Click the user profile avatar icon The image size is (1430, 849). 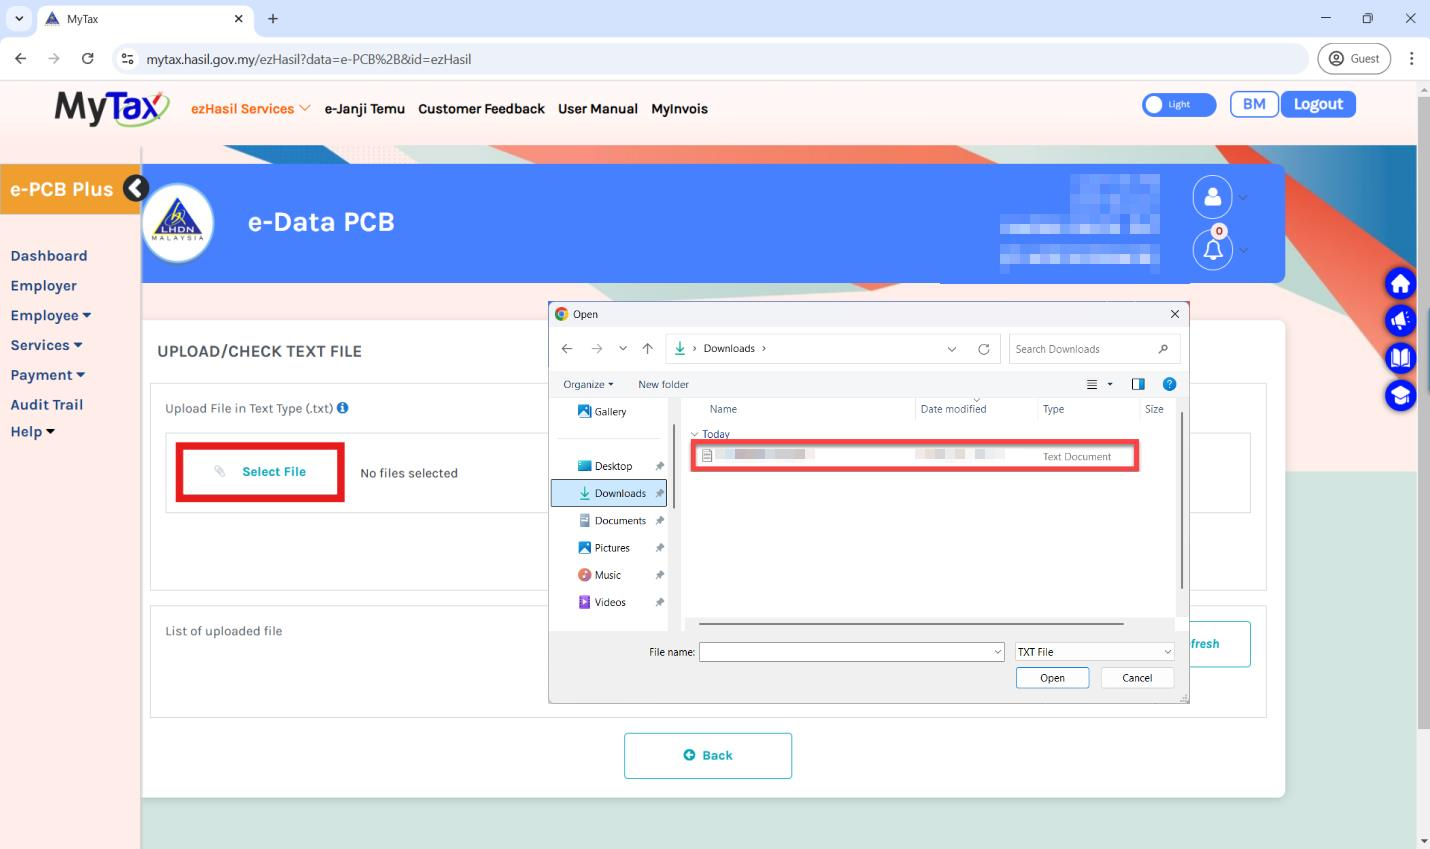pyautogui.click(x=1212, y=197)
